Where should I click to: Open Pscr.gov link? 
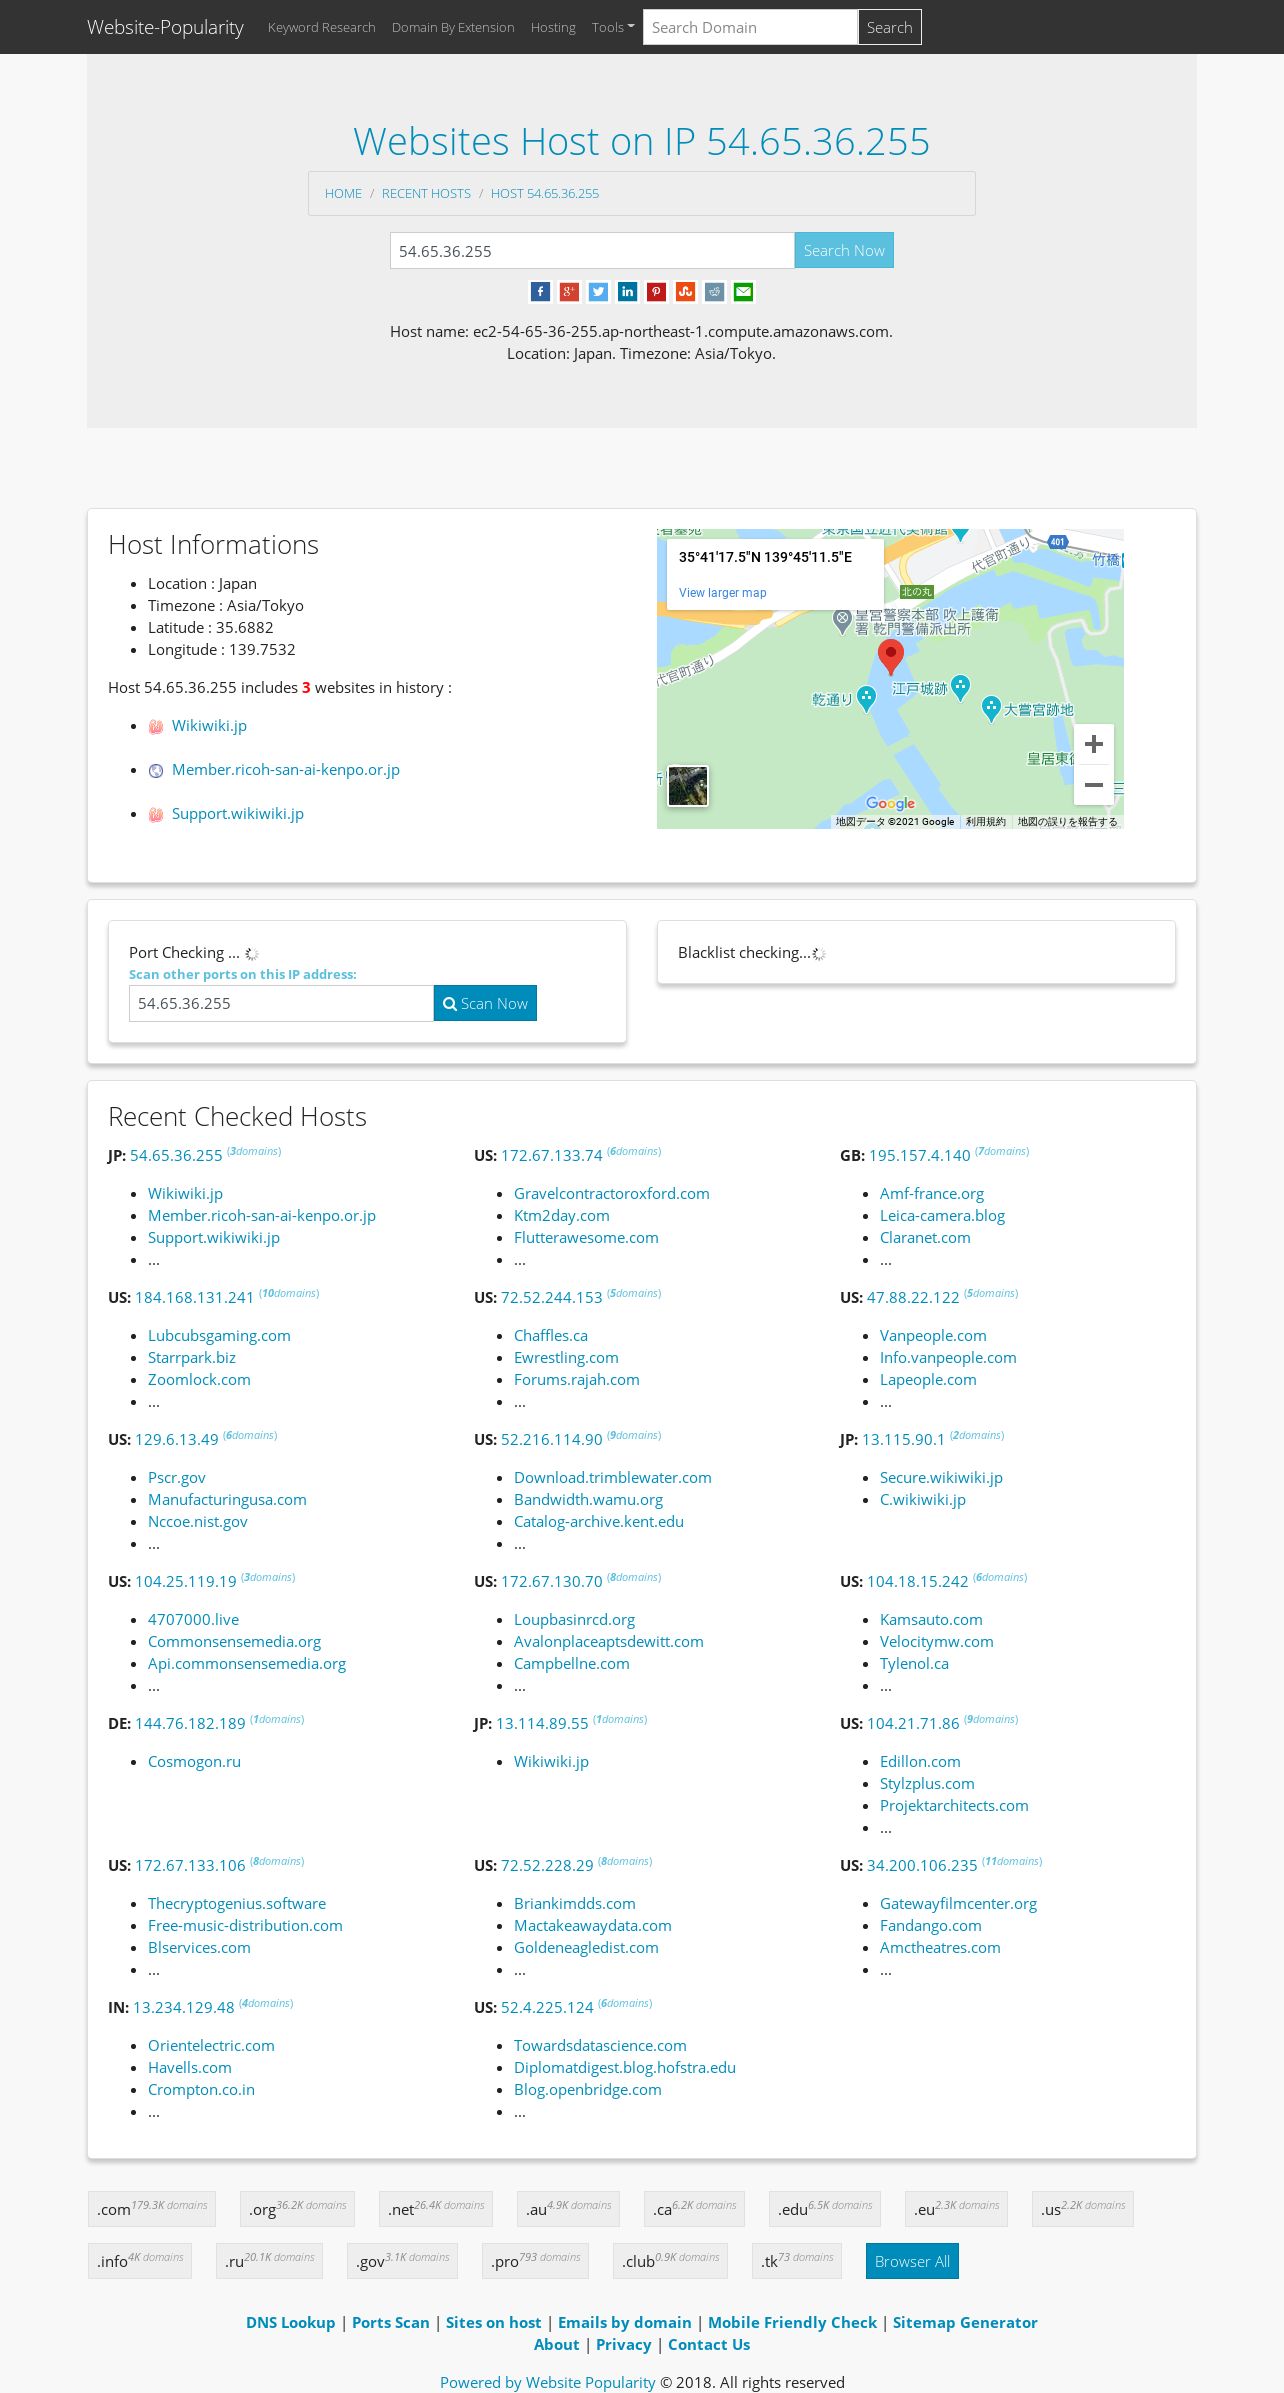pyautogui.click(x=177, y=1477)
